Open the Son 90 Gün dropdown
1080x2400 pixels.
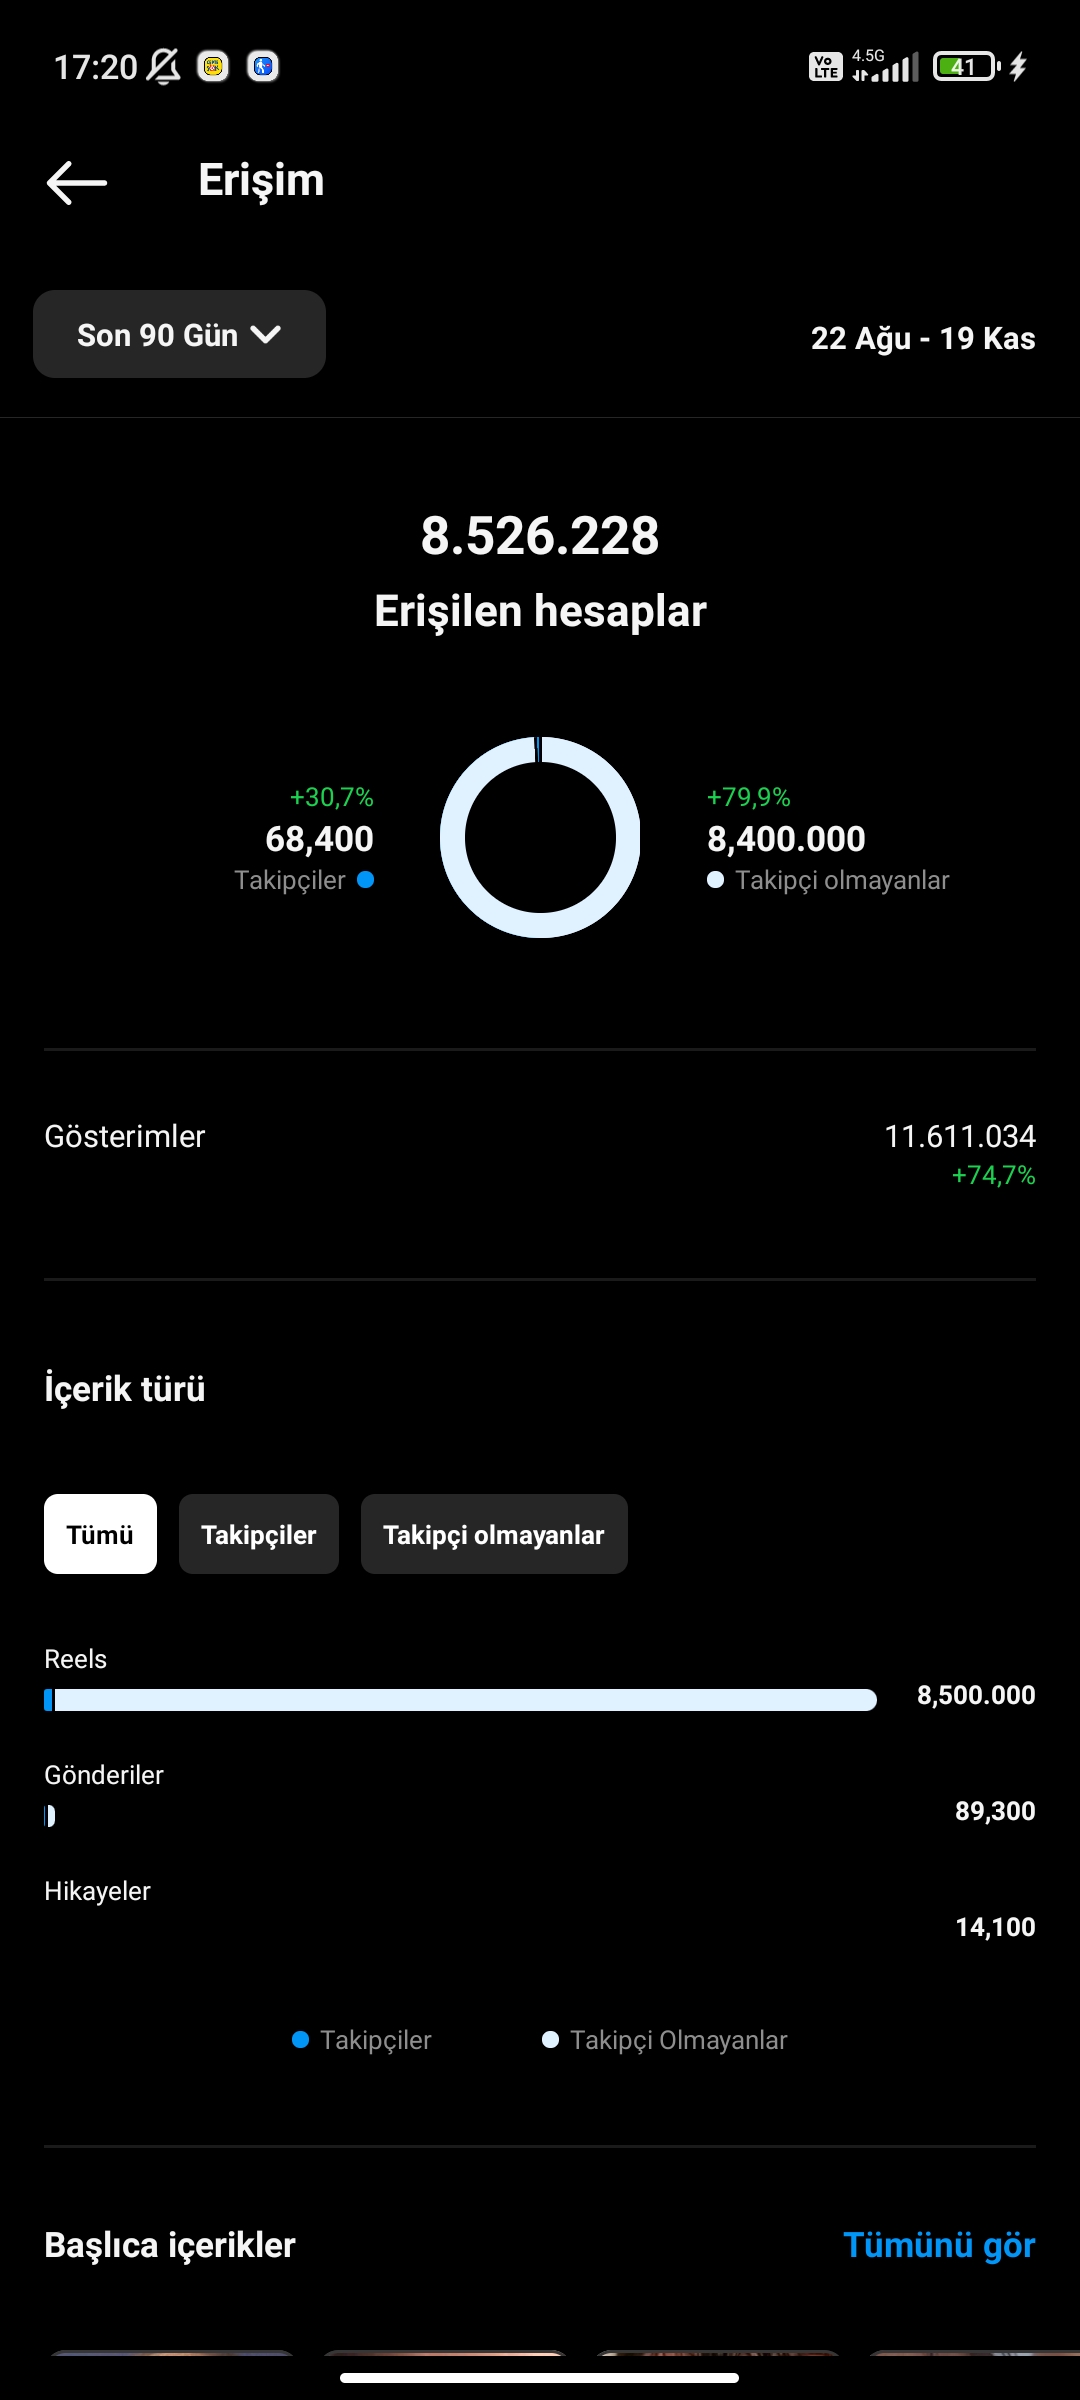pos(179,334)
